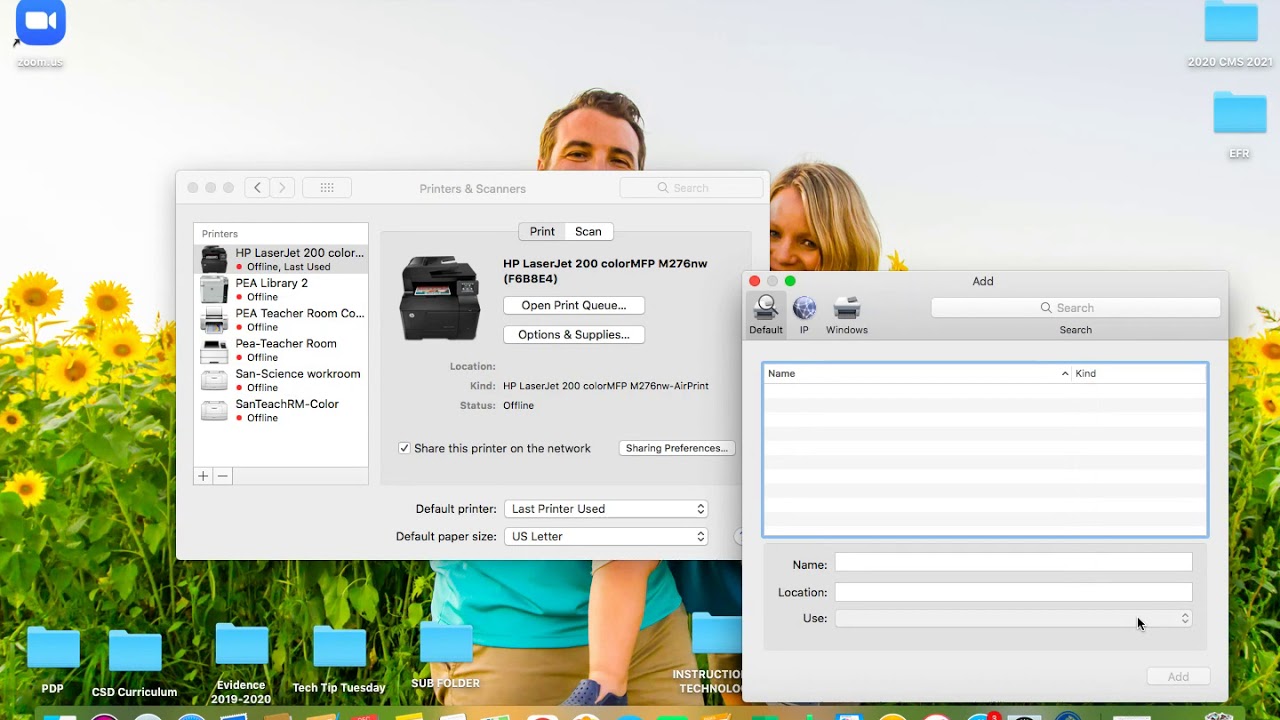Click the minus button to remove a printer

[x=222, y=476]
